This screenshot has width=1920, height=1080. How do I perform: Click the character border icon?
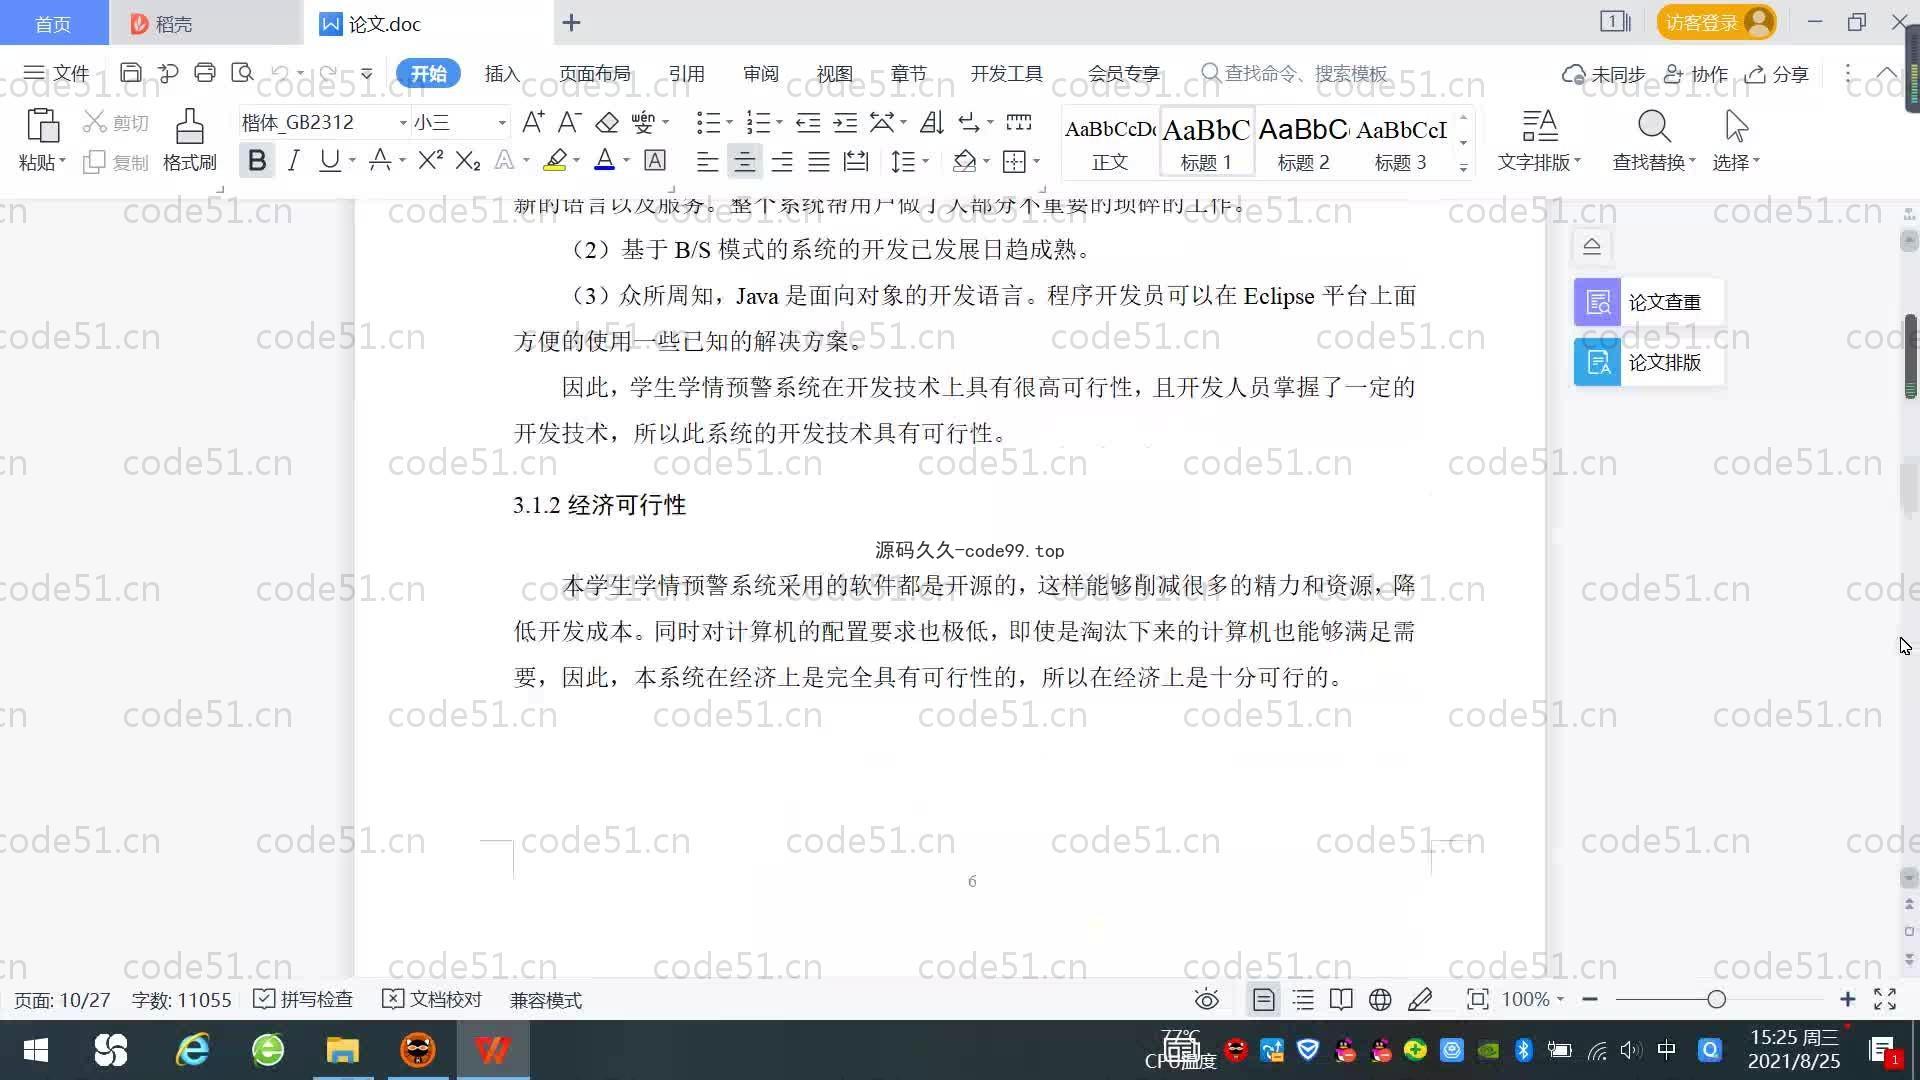click(x=655, y=160)
